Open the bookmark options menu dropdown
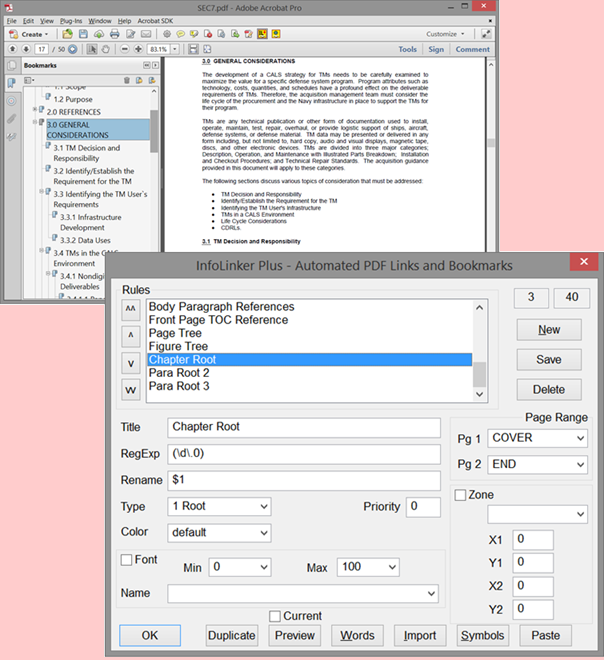 click(x=29, y=80)
